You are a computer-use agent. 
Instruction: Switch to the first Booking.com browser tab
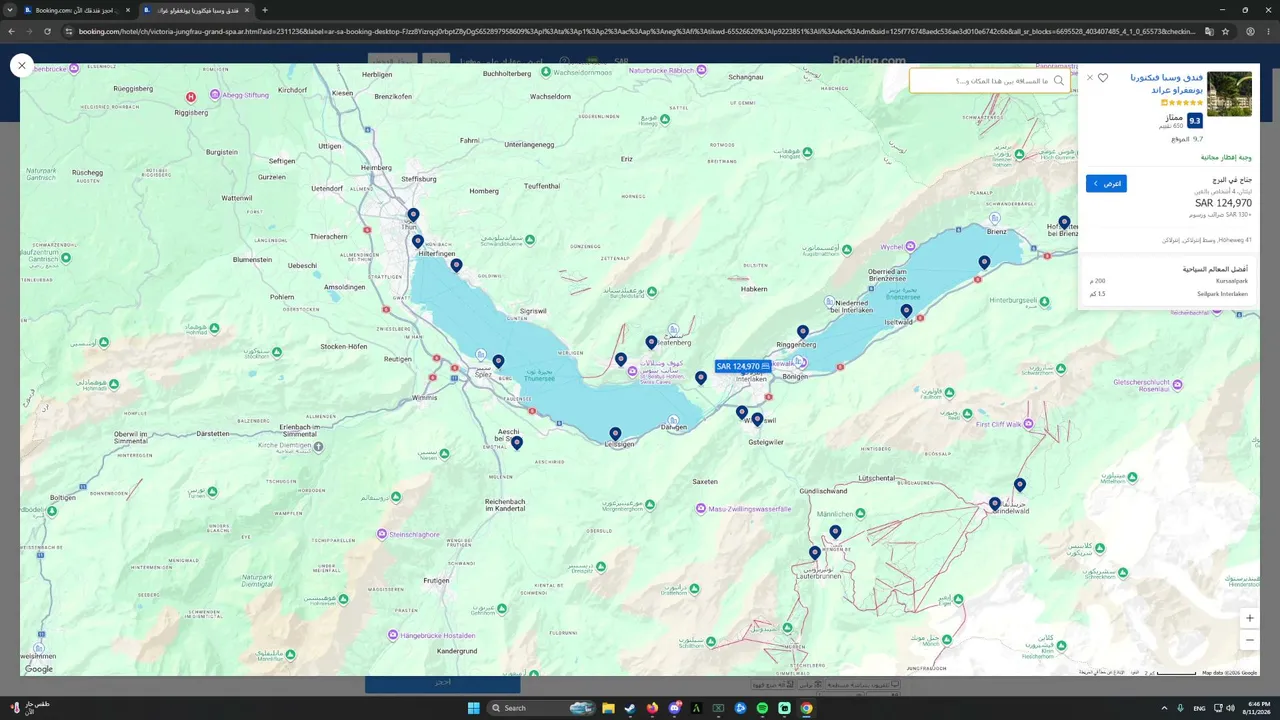point(76,10)
